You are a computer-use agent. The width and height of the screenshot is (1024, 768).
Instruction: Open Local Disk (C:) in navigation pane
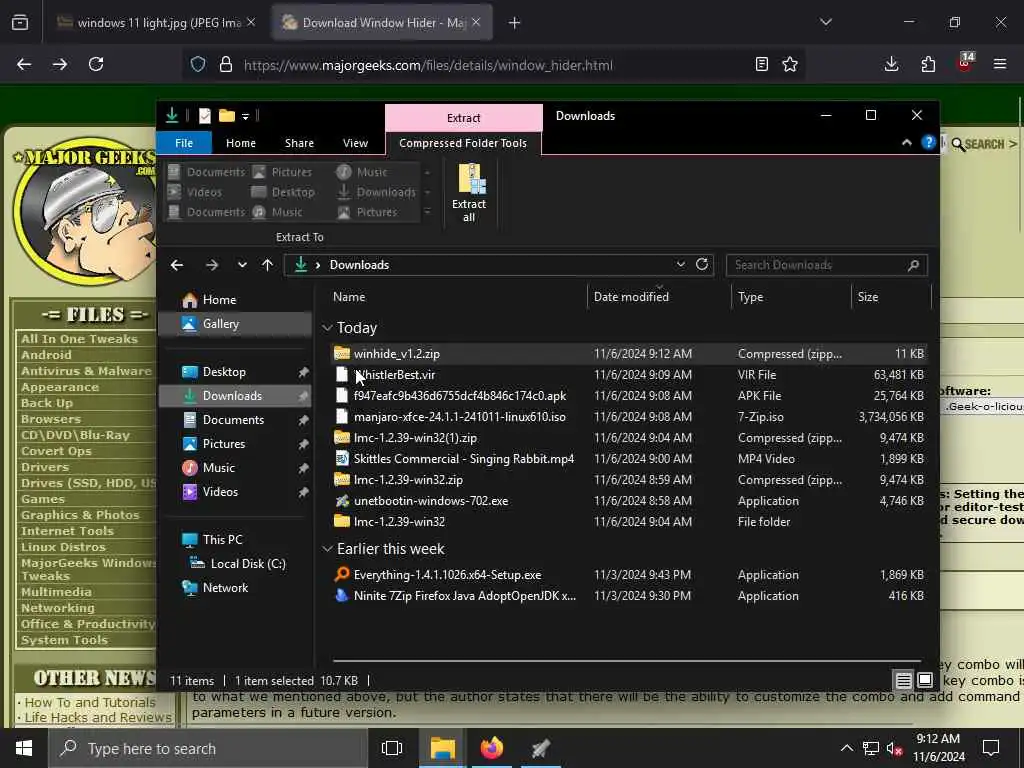[x=248, y=564]
